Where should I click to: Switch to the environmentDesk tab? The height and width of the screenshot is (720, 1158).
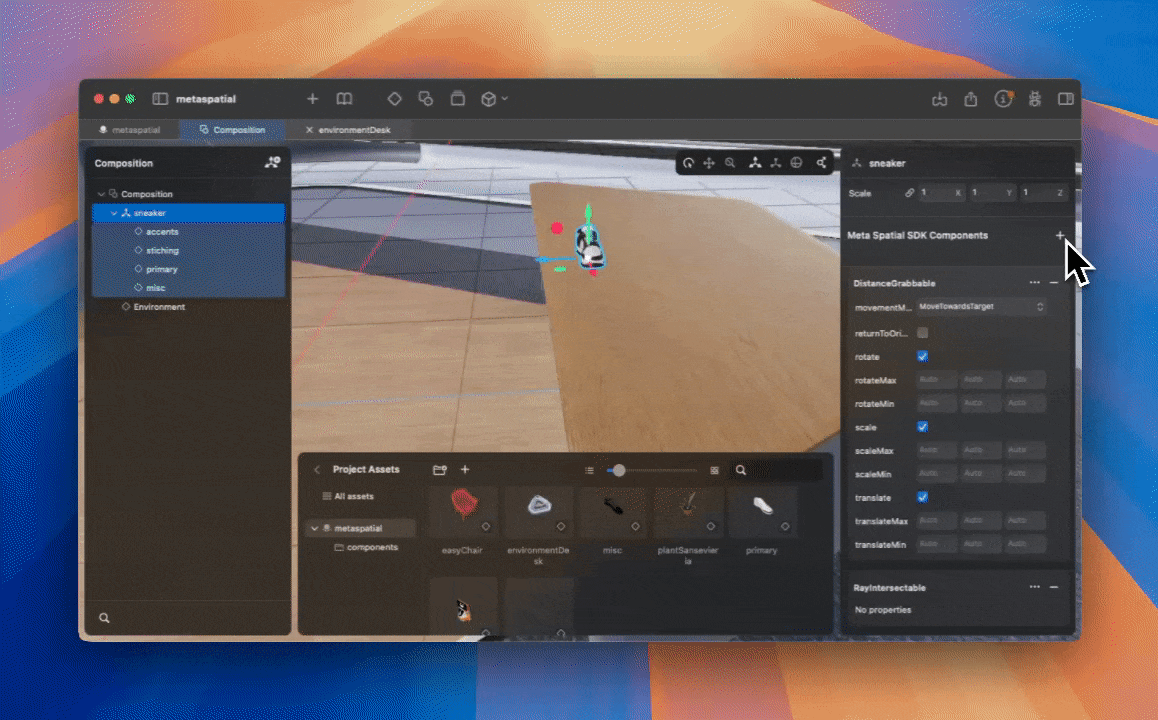[x=352, y=129]
